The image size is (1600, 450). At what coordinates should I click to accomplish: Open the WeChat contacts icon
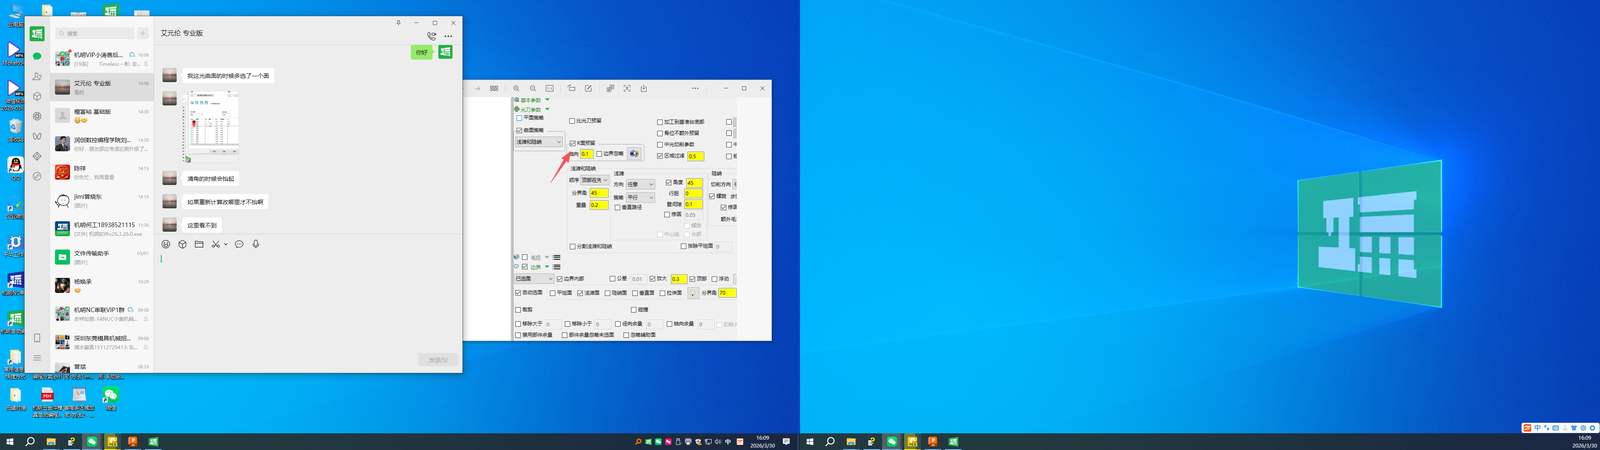coord(37,77)
